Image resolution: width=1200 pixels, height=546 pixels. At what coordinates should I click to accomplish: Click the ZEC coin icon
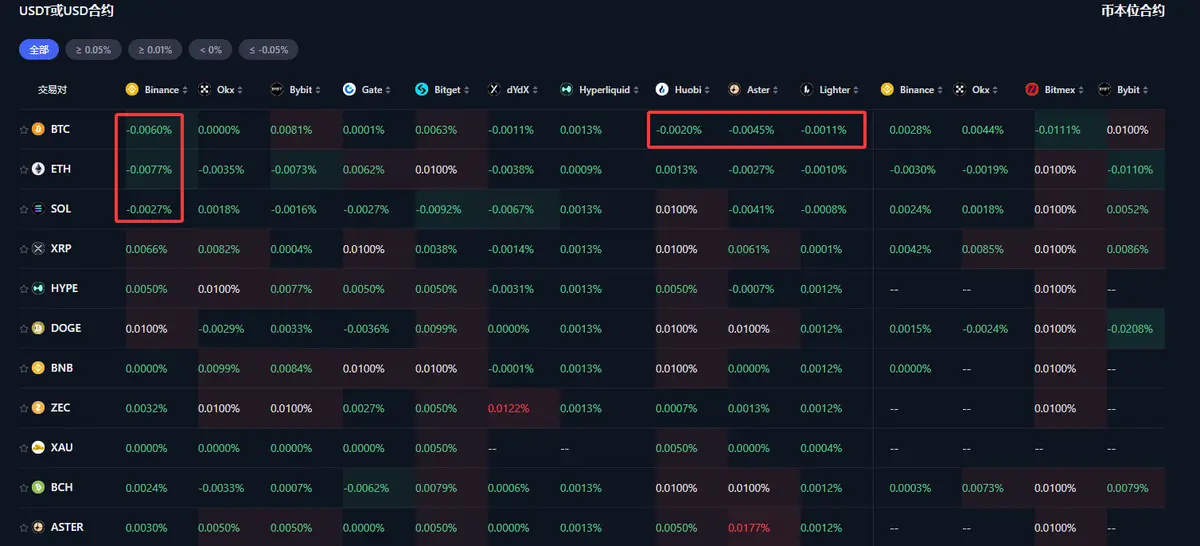[x=39, y=408]
